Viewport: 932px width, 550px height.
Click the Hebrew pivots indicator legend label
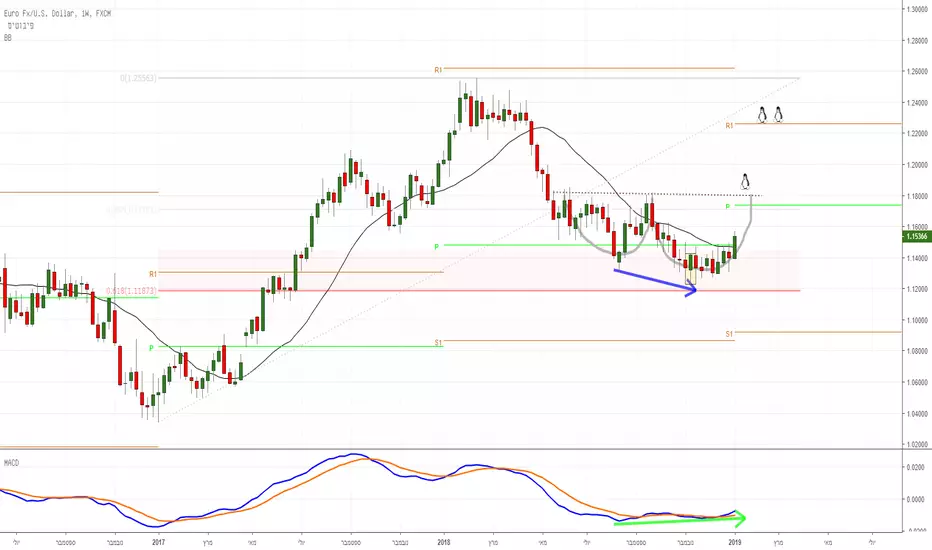click(x=21, y=26)
